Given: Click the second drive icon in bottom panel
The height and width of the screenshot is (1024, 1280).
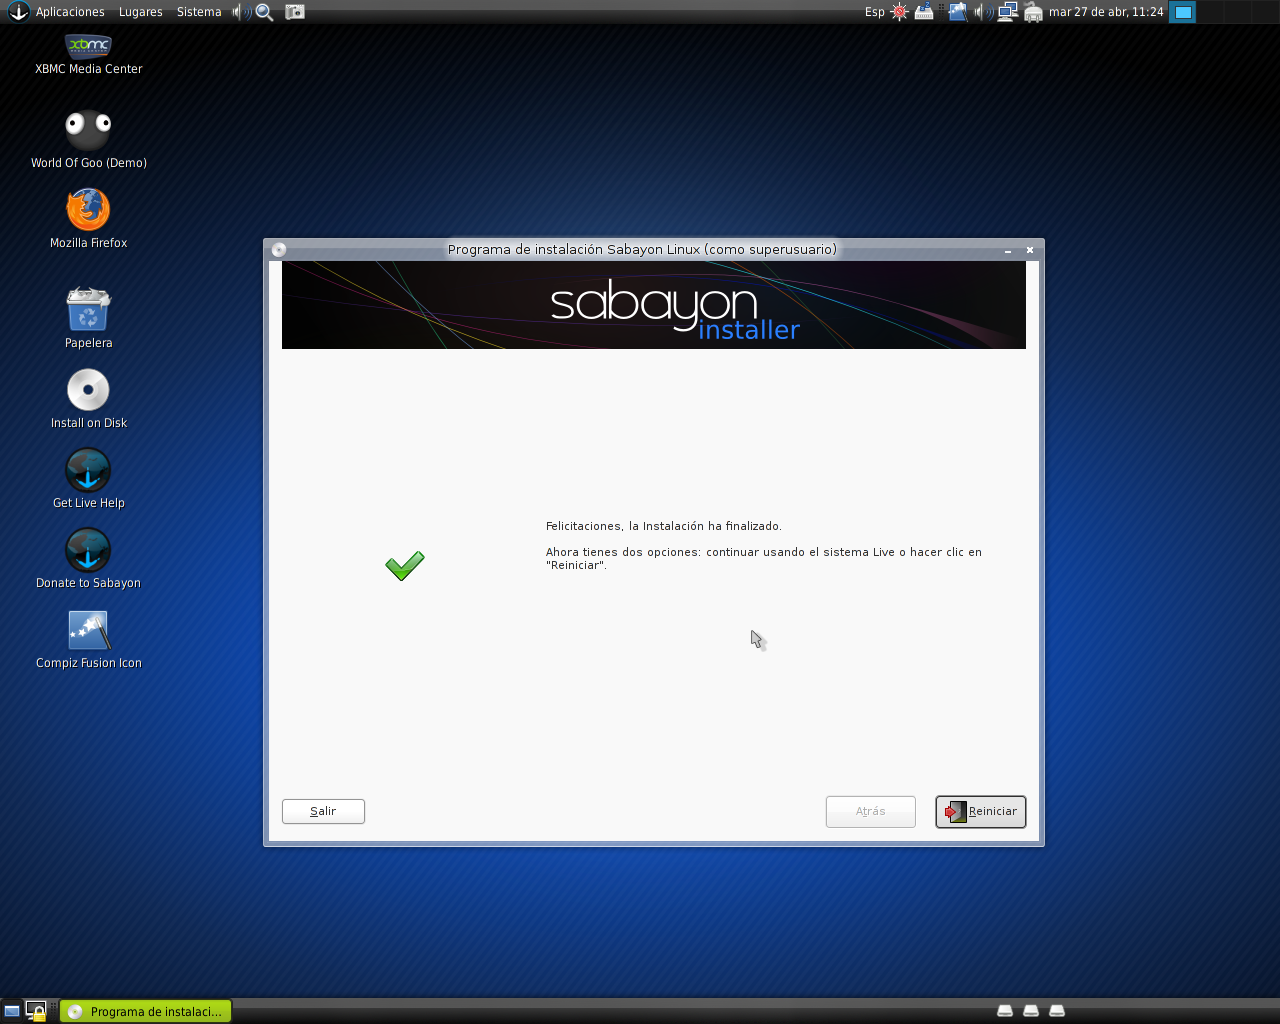Looking at the screenshot, I should point(1031,1011).
